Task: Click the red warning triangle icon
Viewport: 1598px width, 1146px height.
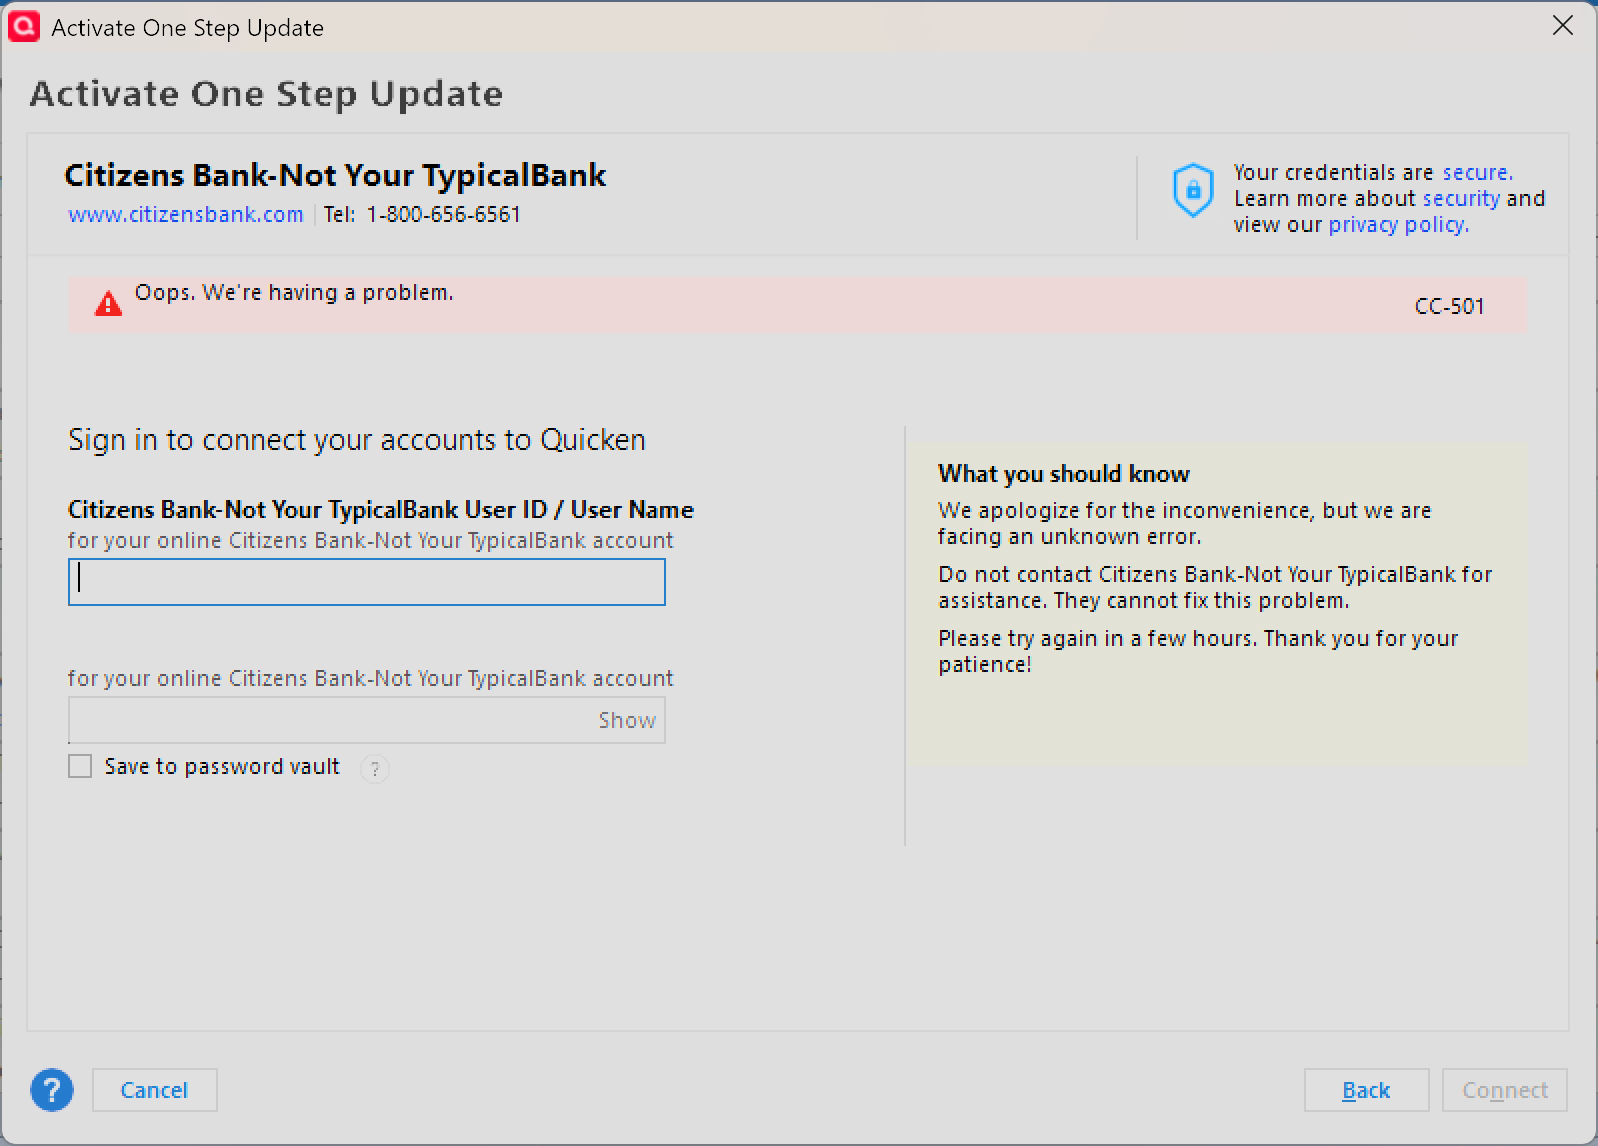Action: click(108, 304)
